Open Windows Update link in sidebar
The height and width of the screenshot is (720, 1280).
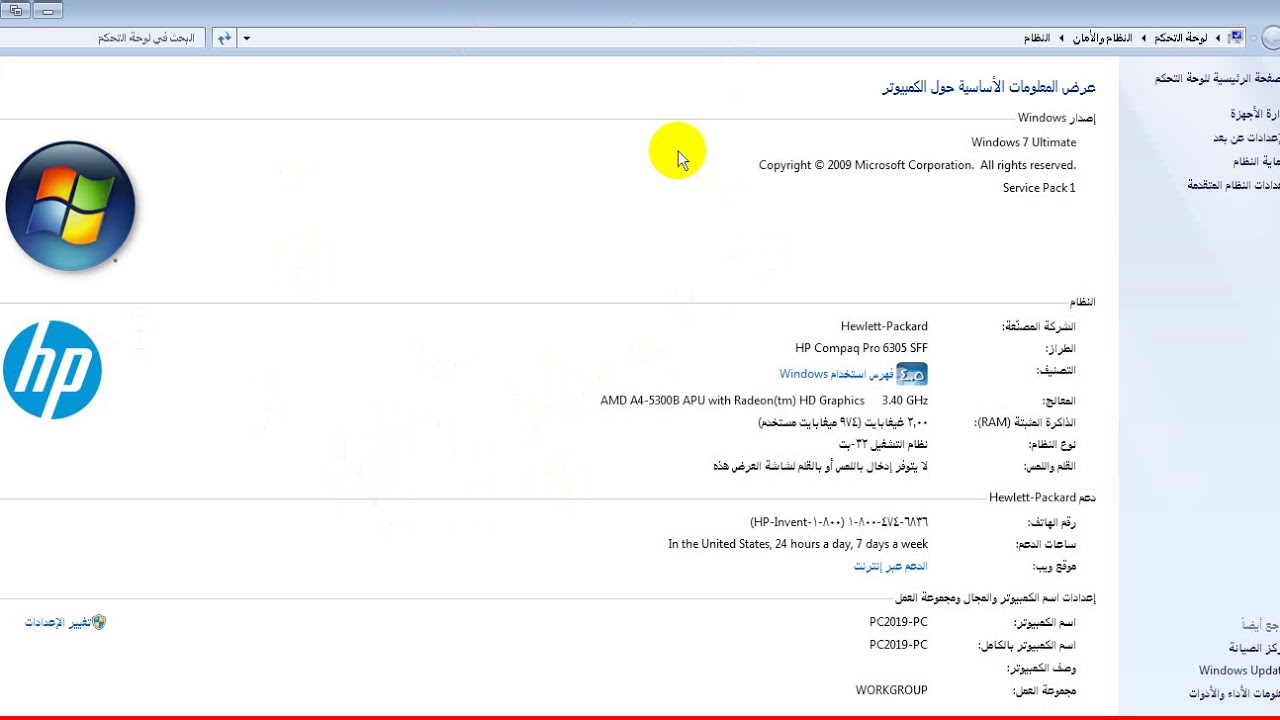click(x=1239, y=671)
